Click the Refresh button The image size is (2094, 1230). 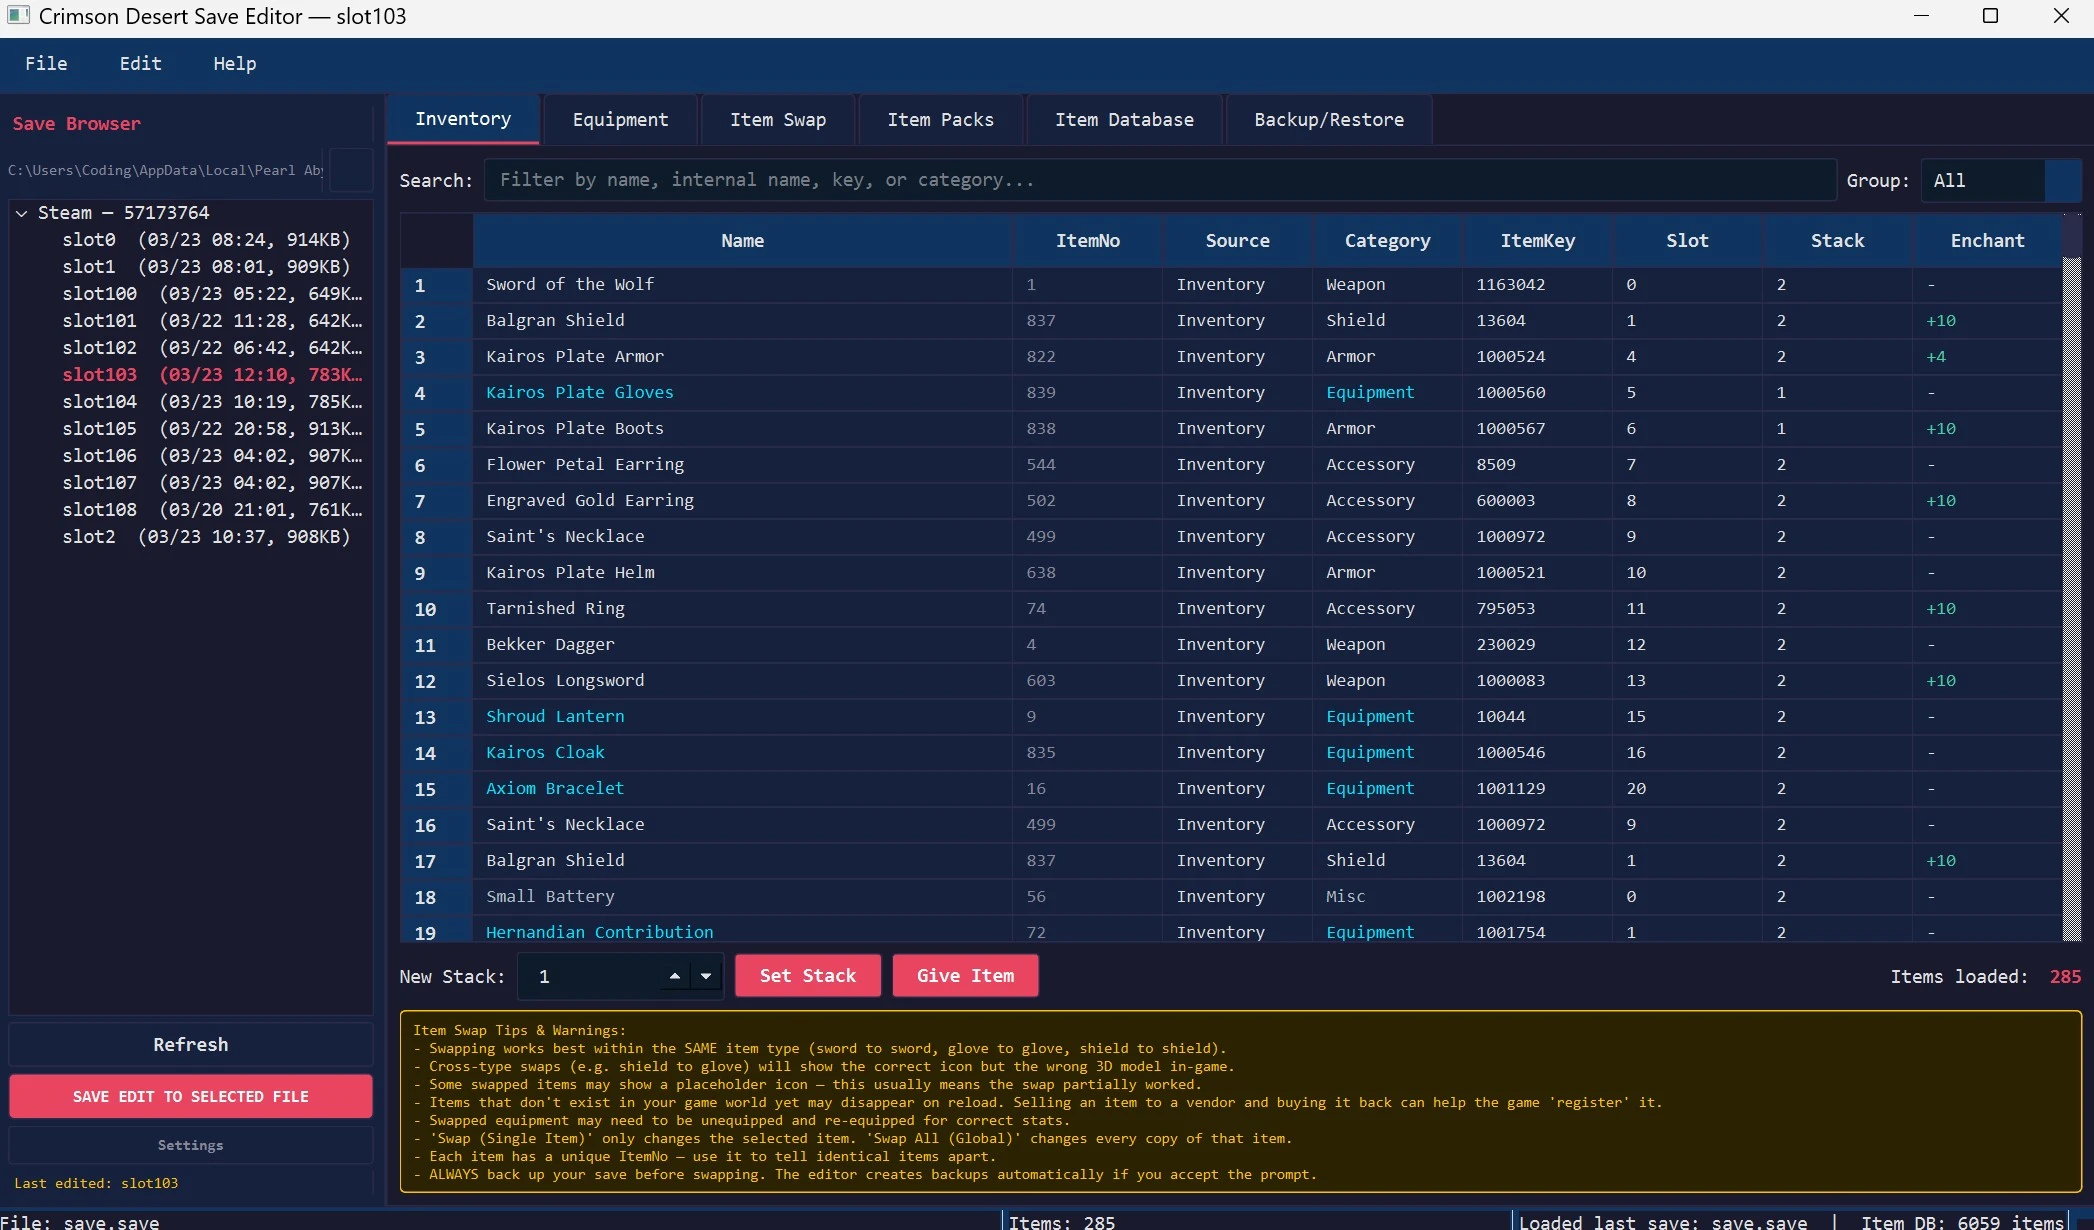click(x=190, y=1045)
